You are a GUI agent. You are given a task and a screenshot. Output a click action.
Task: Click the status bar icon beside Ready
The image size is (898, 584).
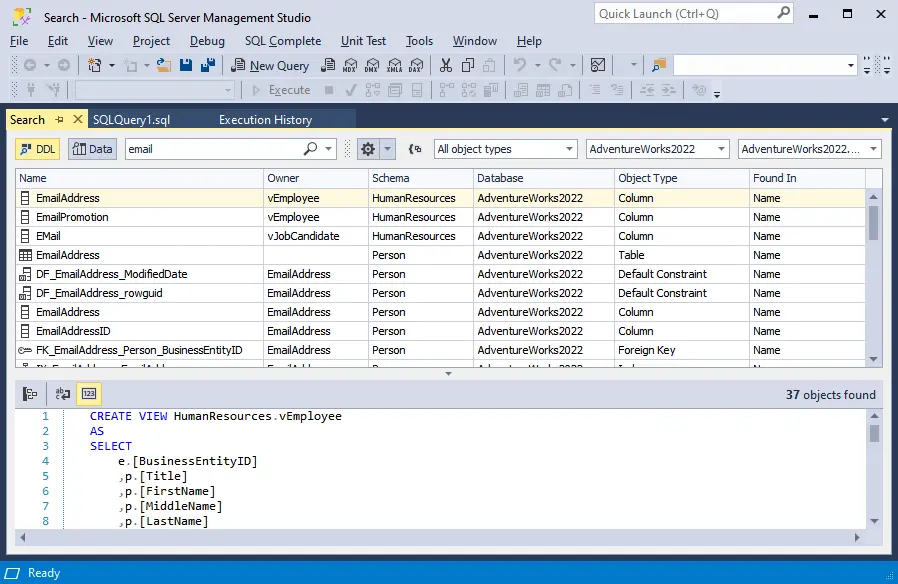click(x=13, y=573)
